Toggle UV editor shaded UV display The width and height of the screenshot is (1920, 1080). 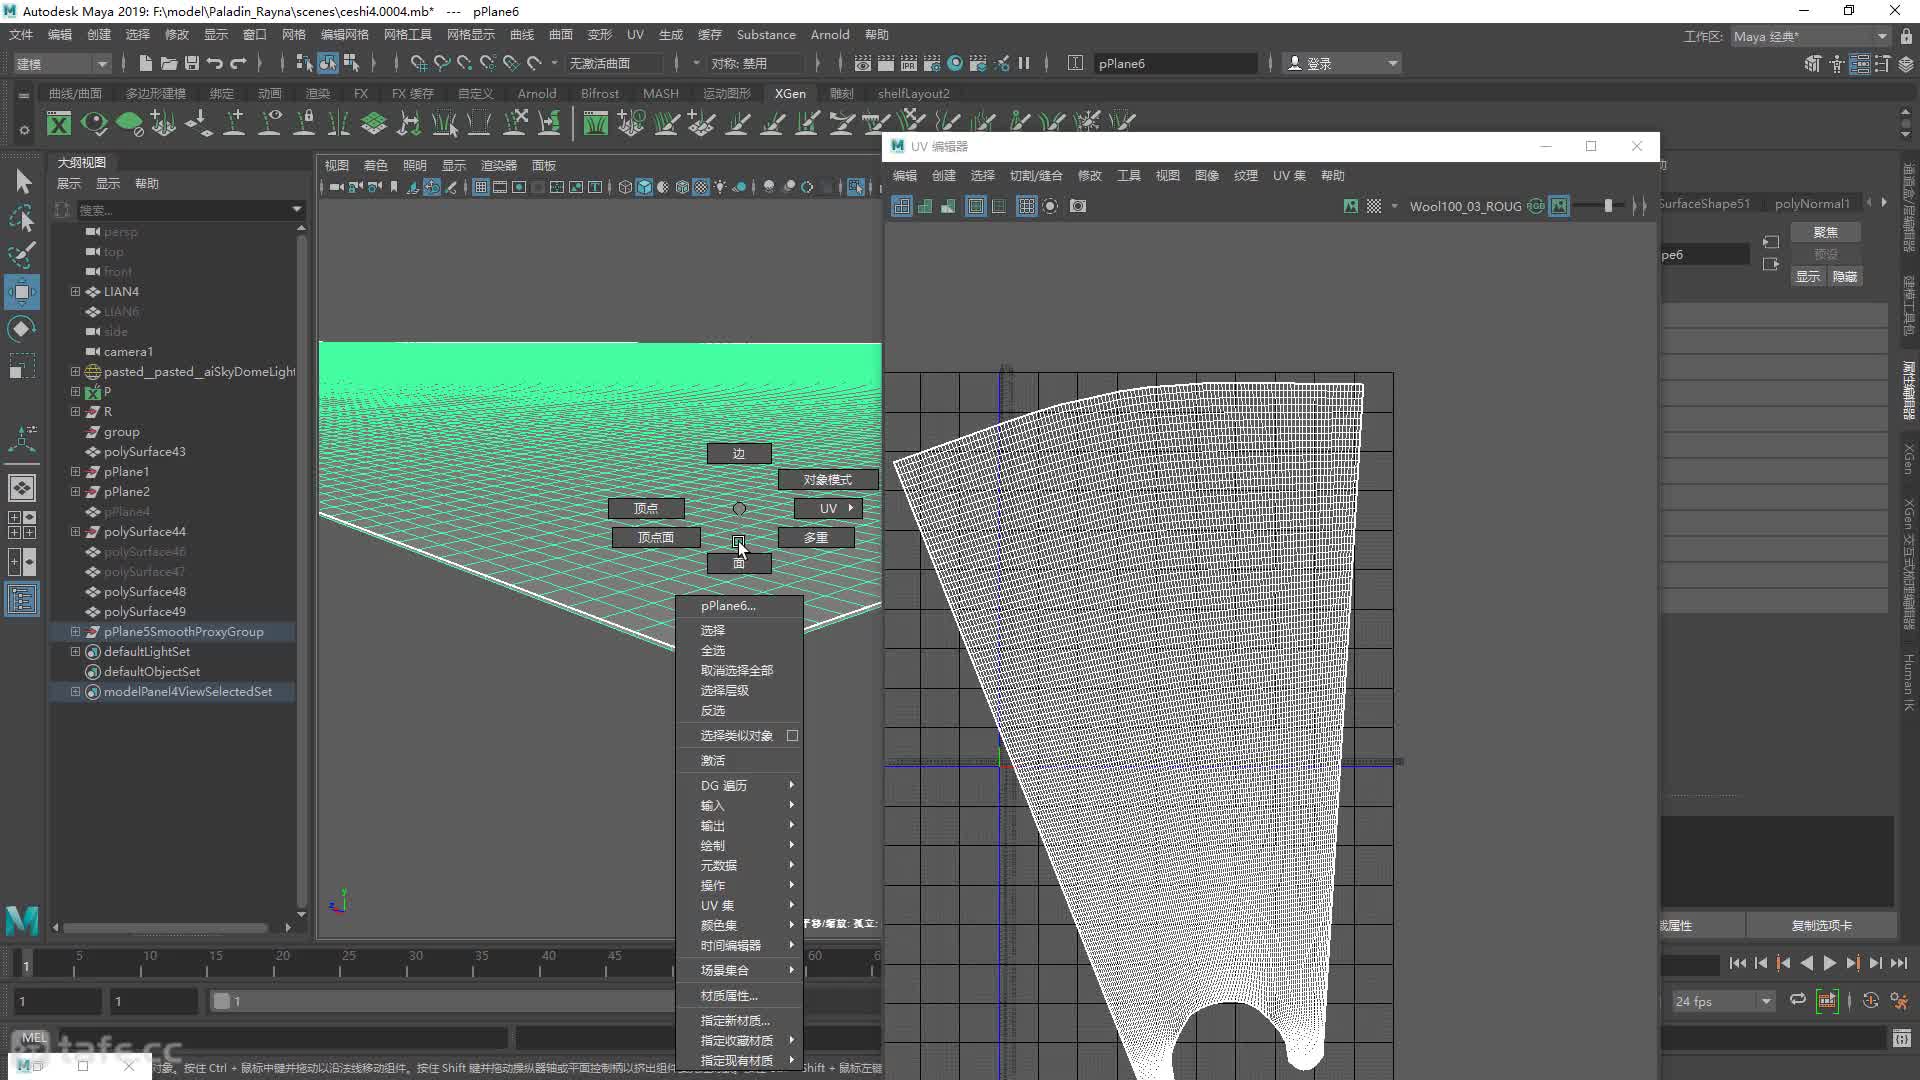point(924,206)
